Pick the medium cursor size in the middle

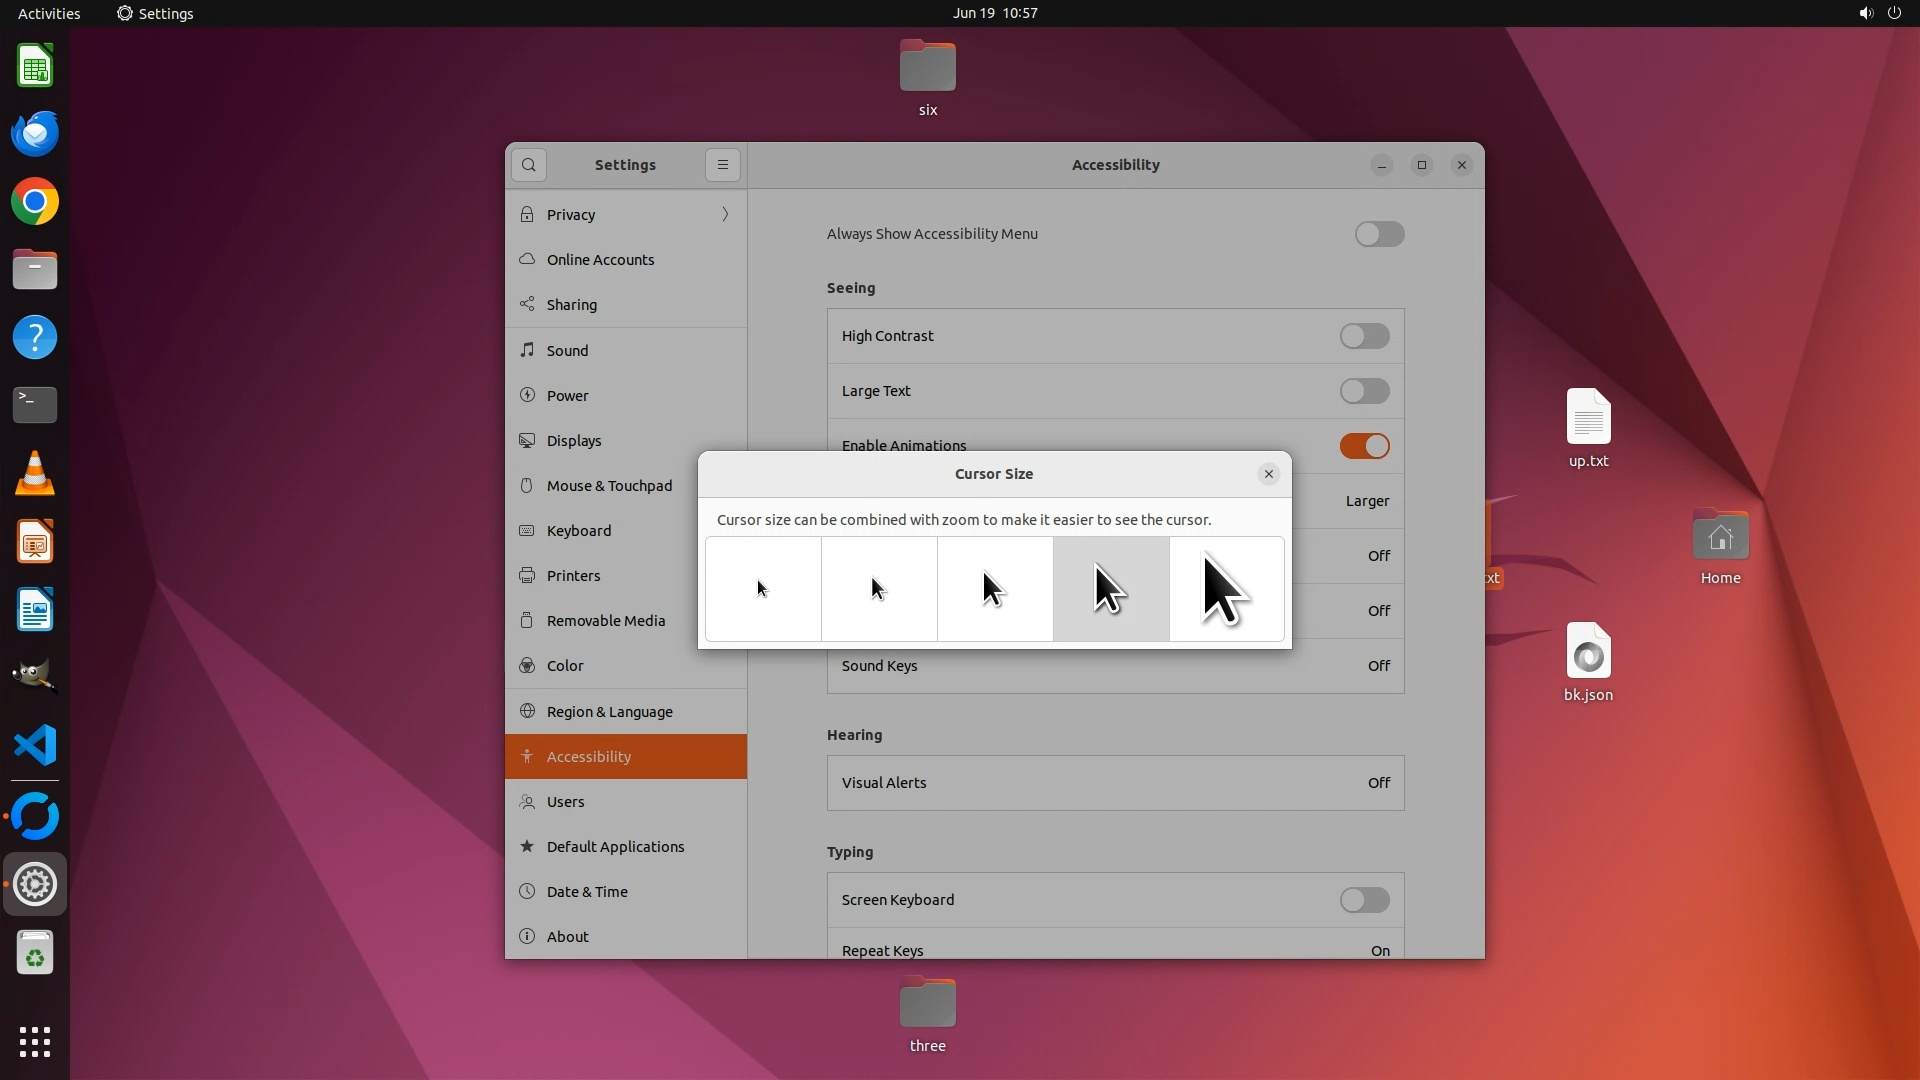[995, 589]
